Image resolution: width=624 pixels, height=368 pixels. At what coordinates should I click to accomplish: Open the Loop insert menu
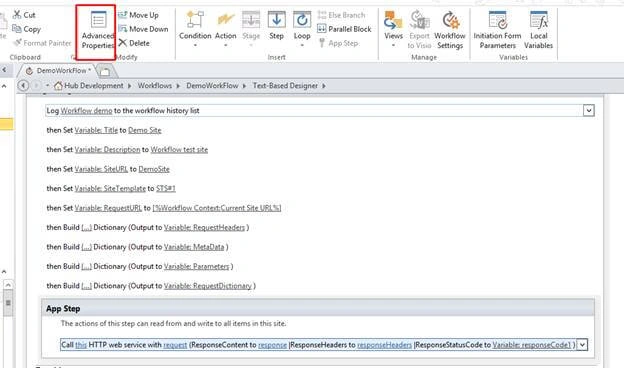[302, 29]
